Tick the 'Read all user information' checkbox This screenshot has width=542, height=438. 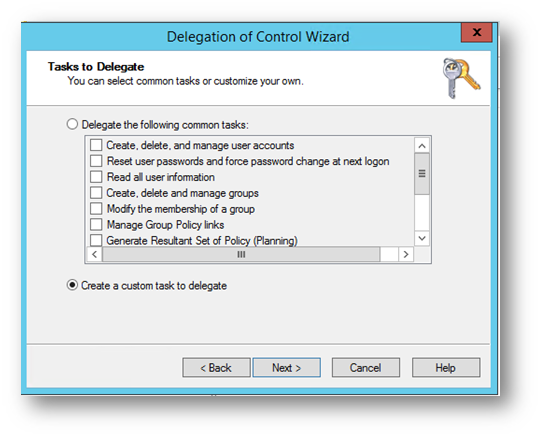[x=96, y=177]
